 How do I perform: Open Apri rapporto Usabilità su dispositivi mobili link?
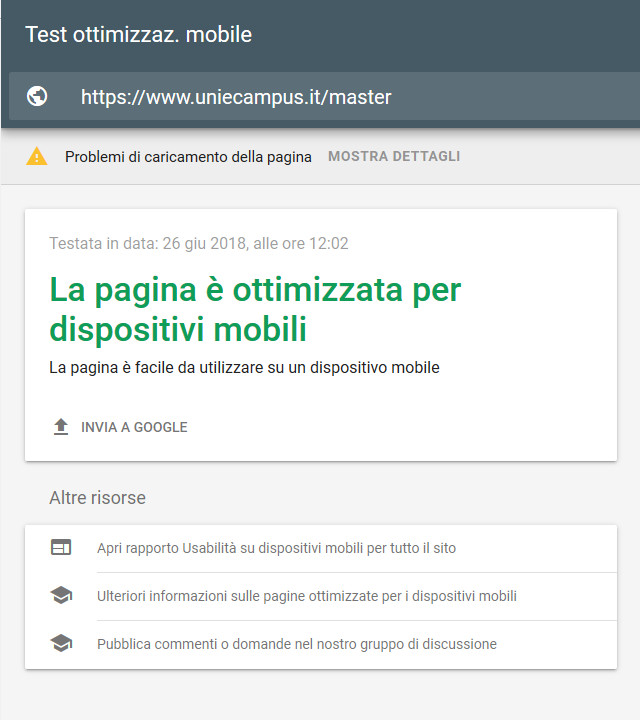(276, 548)
